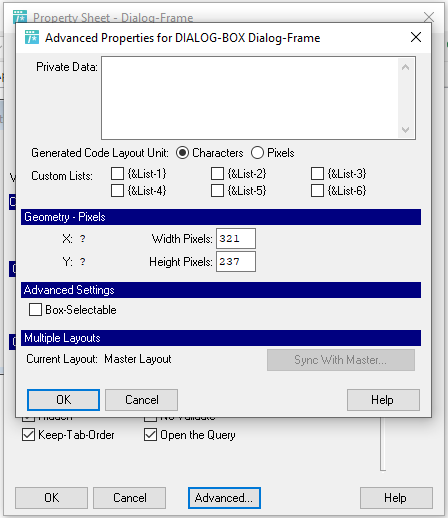Click the Generated Code Layout Unit label

coord(100,153)
